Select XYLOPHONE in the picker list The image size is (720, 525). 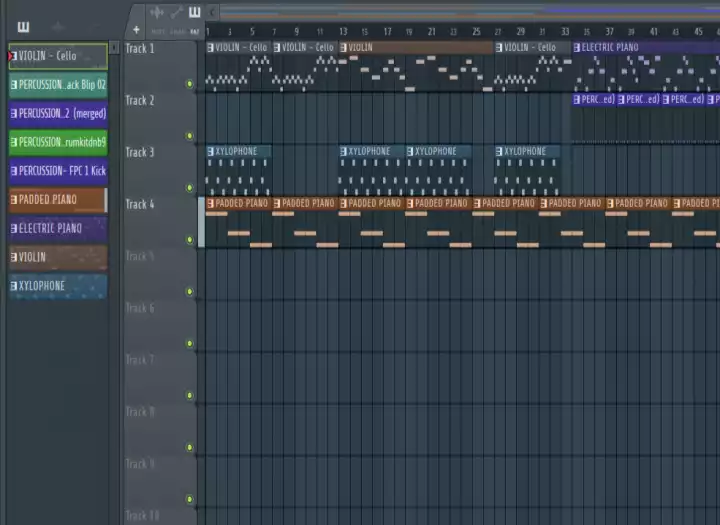point(58,286)
